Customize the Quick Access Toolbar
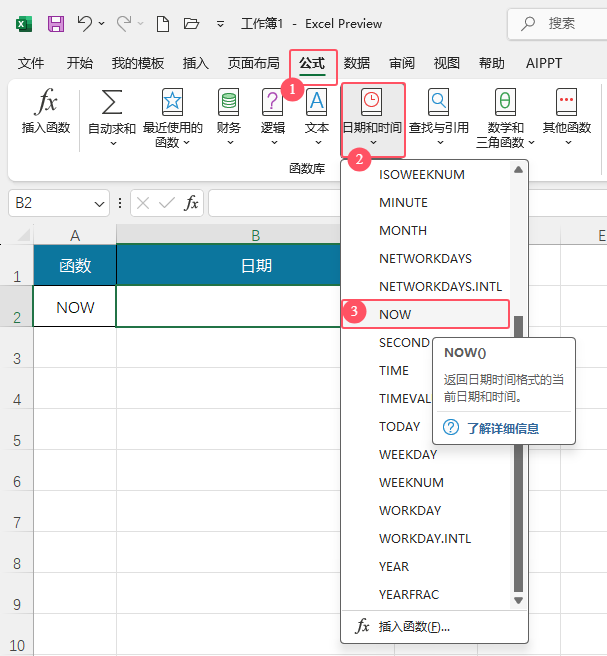The image size is (607, 656). pyautogui.click(x=220, y=24)
